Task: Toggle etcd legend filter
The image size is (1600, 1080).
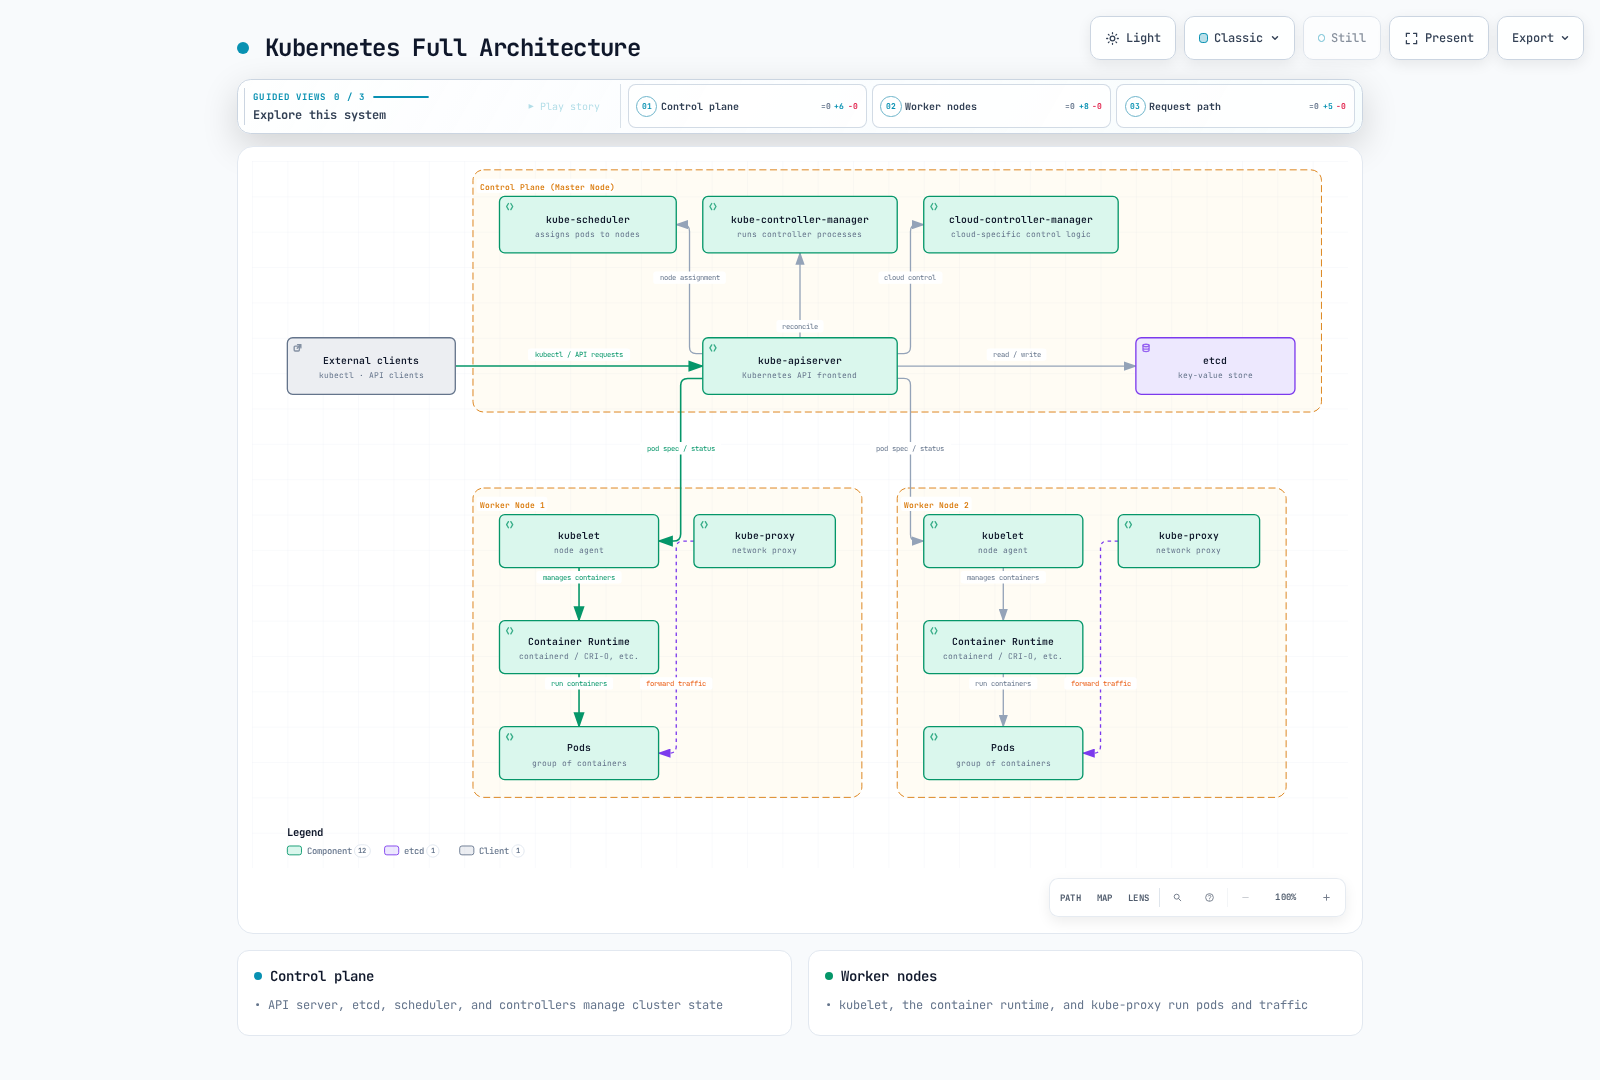Action: [x=411, y=851]
